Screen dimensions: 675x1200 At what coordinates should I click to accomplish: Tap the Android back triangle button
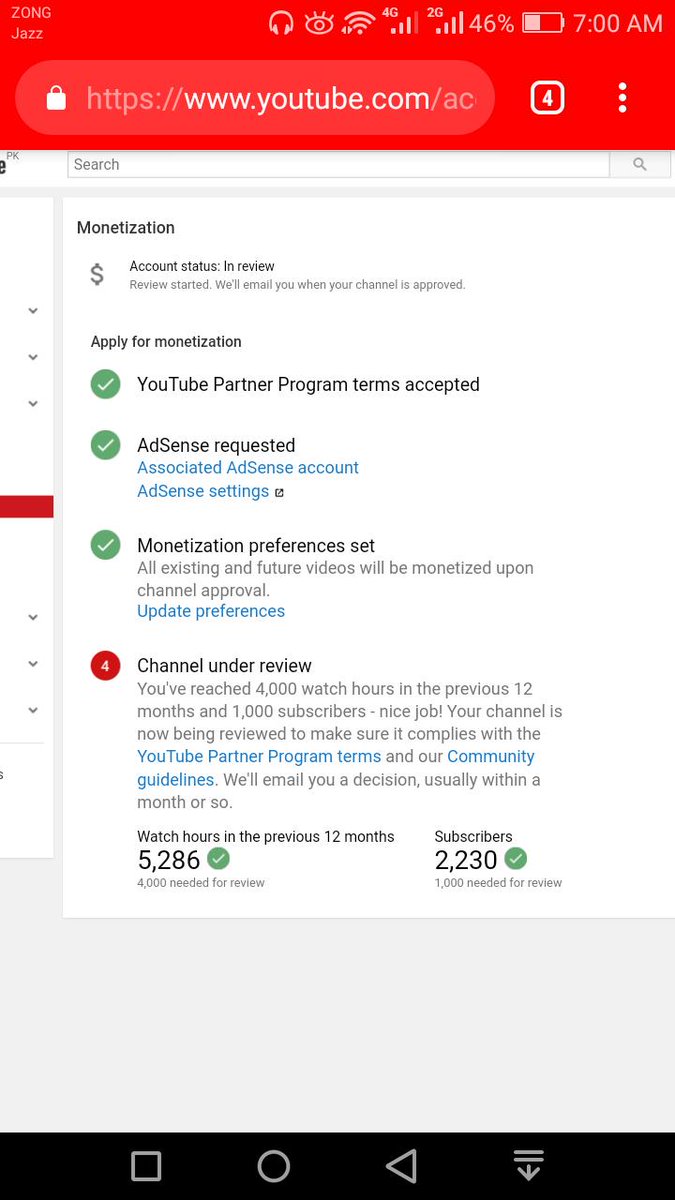[x=401, y=1166]
